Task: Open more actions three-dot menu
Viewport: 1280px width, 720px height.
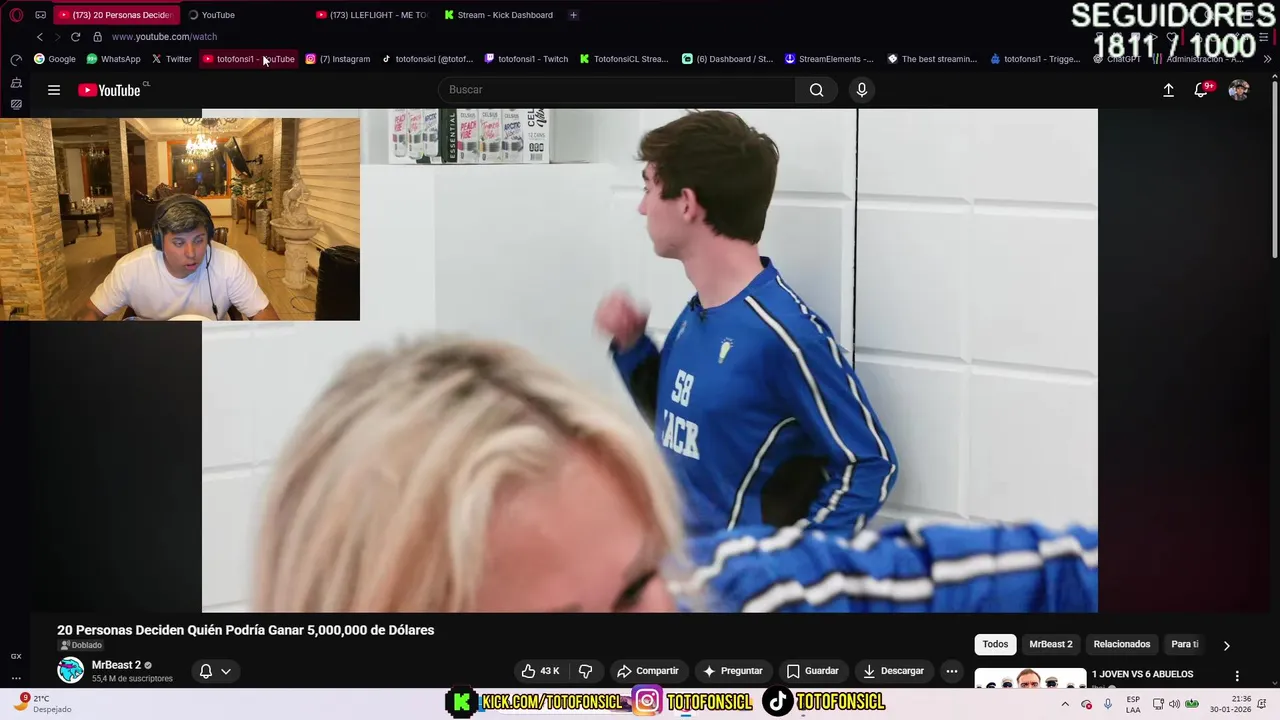Action: tap(952, 671)
